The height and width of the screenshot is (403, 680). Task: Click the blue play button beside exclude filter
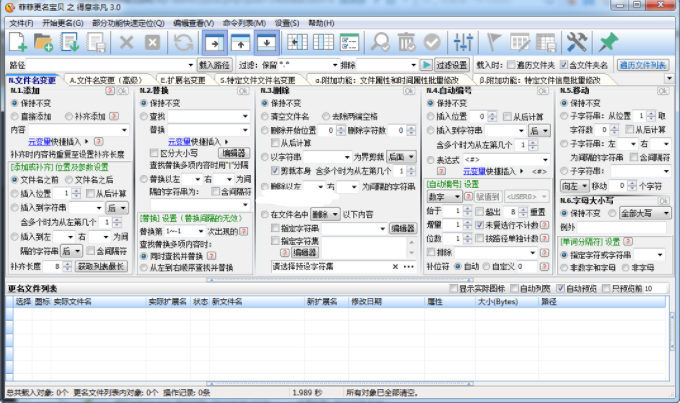coord(426,65)
